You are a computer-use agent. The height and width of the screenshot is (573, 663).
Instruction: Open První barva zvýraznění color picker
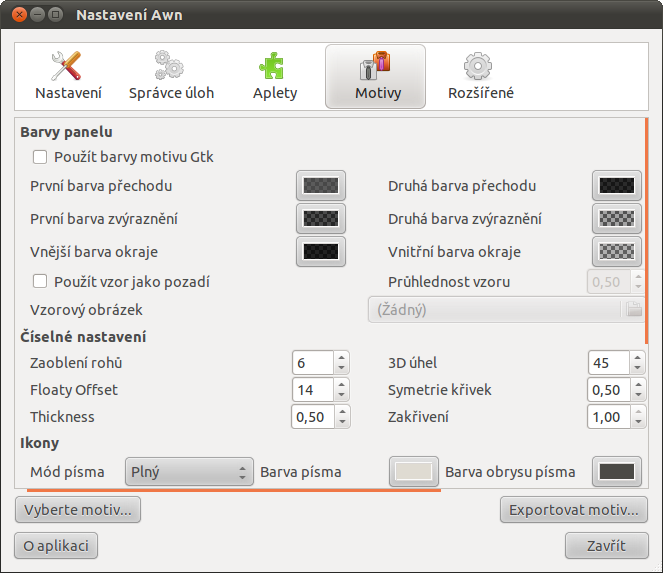pyautogui.click(x=321, y=219)
